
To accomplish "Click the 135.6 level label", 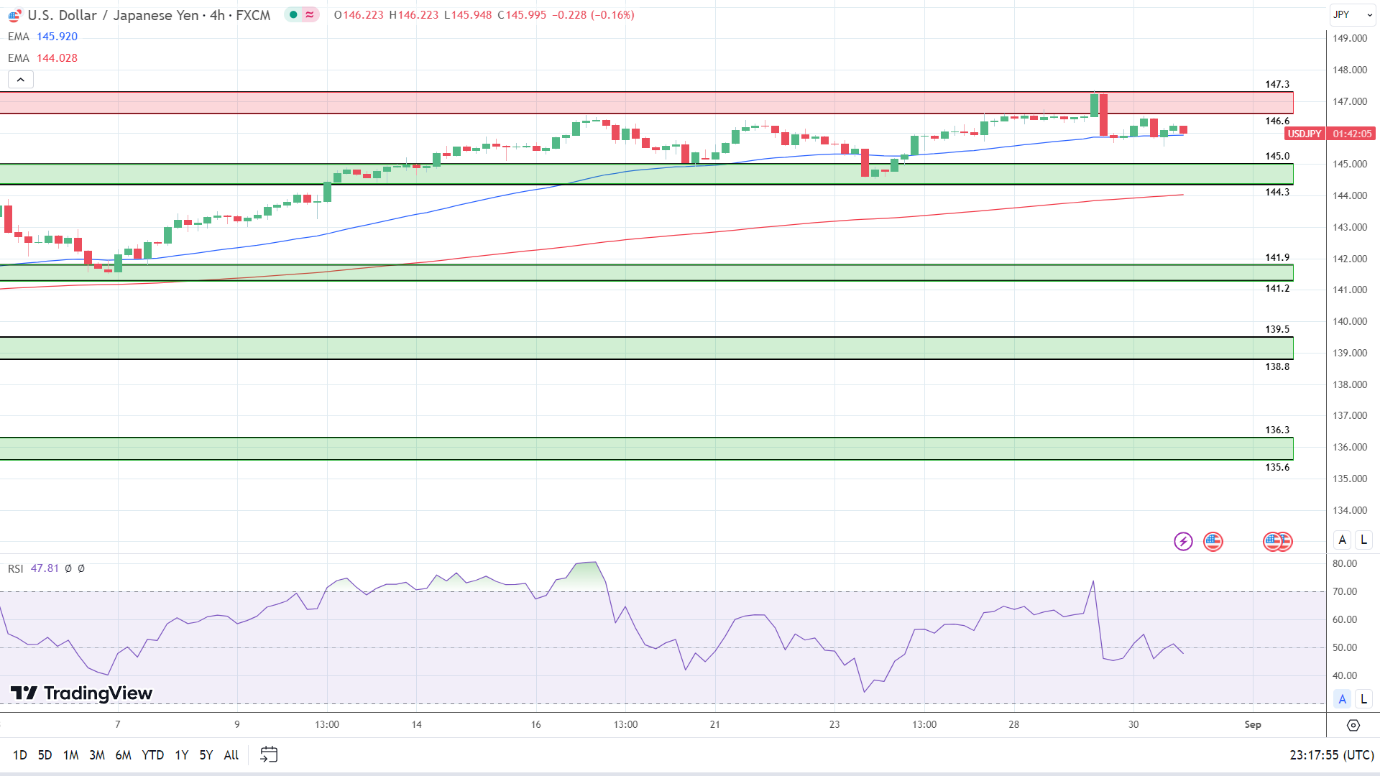I will (1277, 467).
